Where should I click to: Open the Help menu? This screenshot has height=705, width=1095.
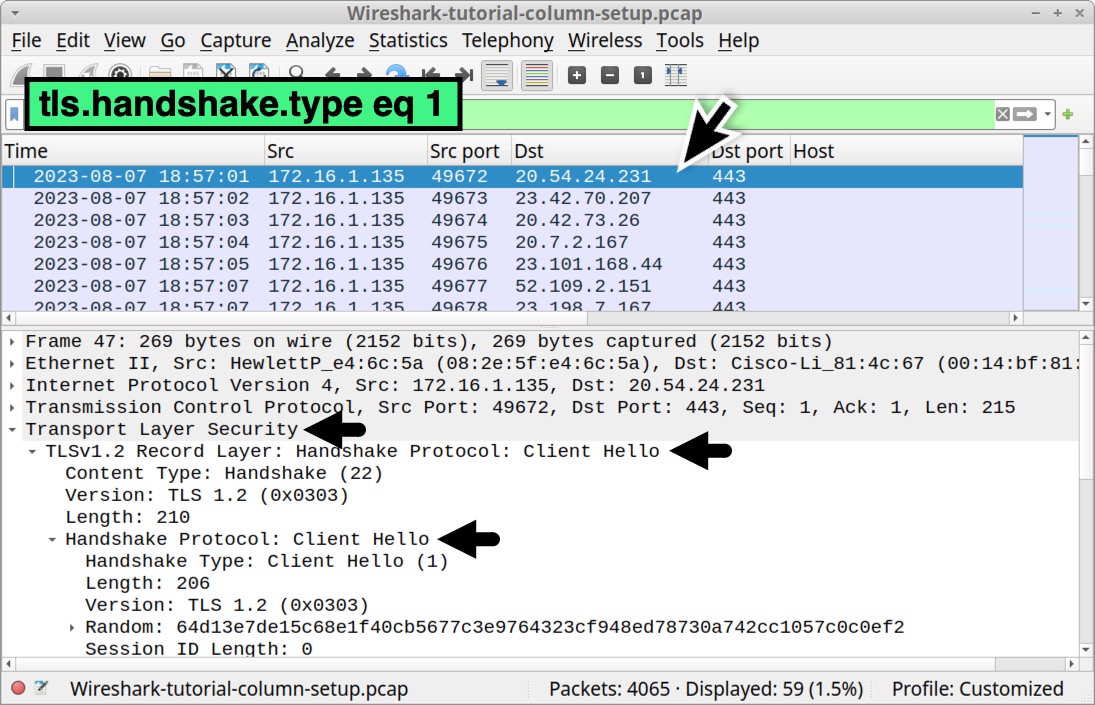(739, 40)
